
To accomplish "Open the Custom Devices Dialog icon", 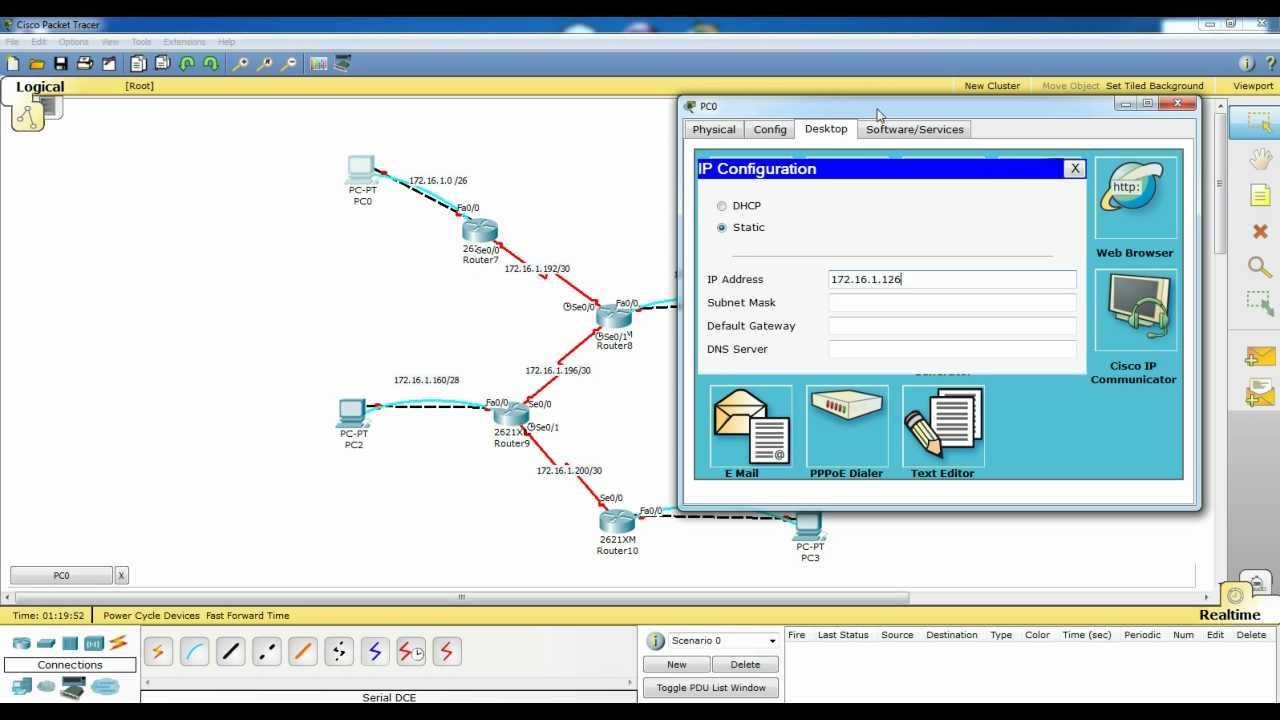I will [343, 63].
